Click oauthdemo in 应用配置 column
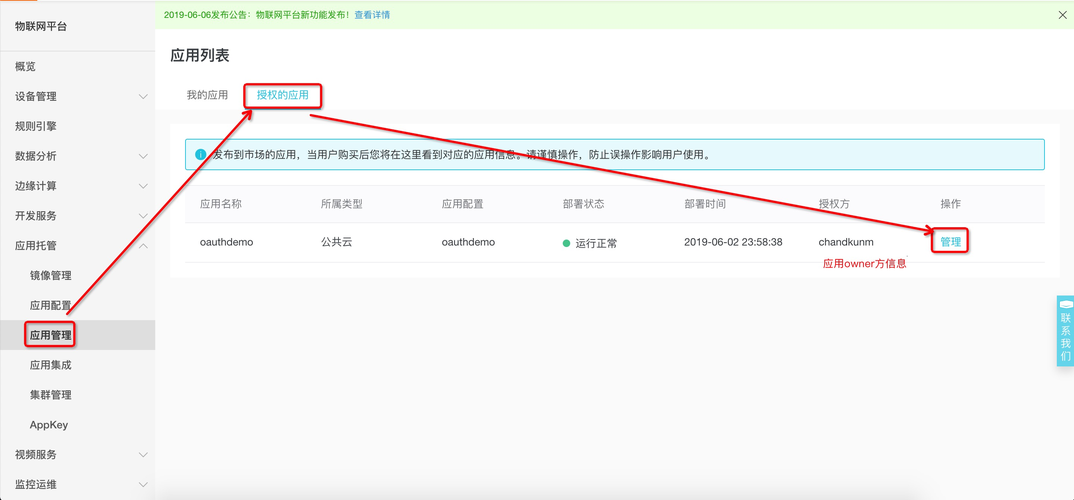The height and width of the screenshot is (500, 1074). pos(469,242)
